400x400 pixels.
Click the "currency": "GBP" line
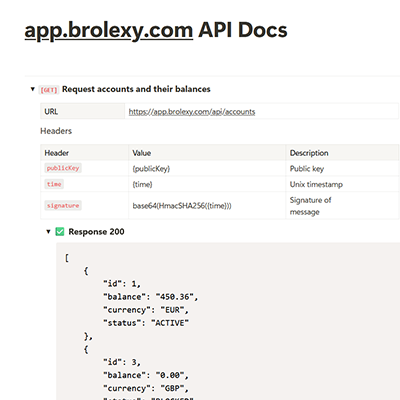click(146, 388)
